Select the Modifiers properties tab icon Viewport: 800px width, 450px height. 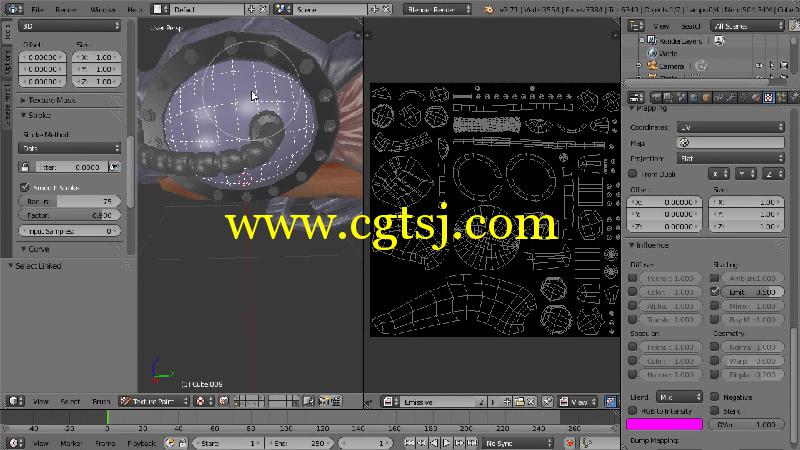[x=731, y=97]
